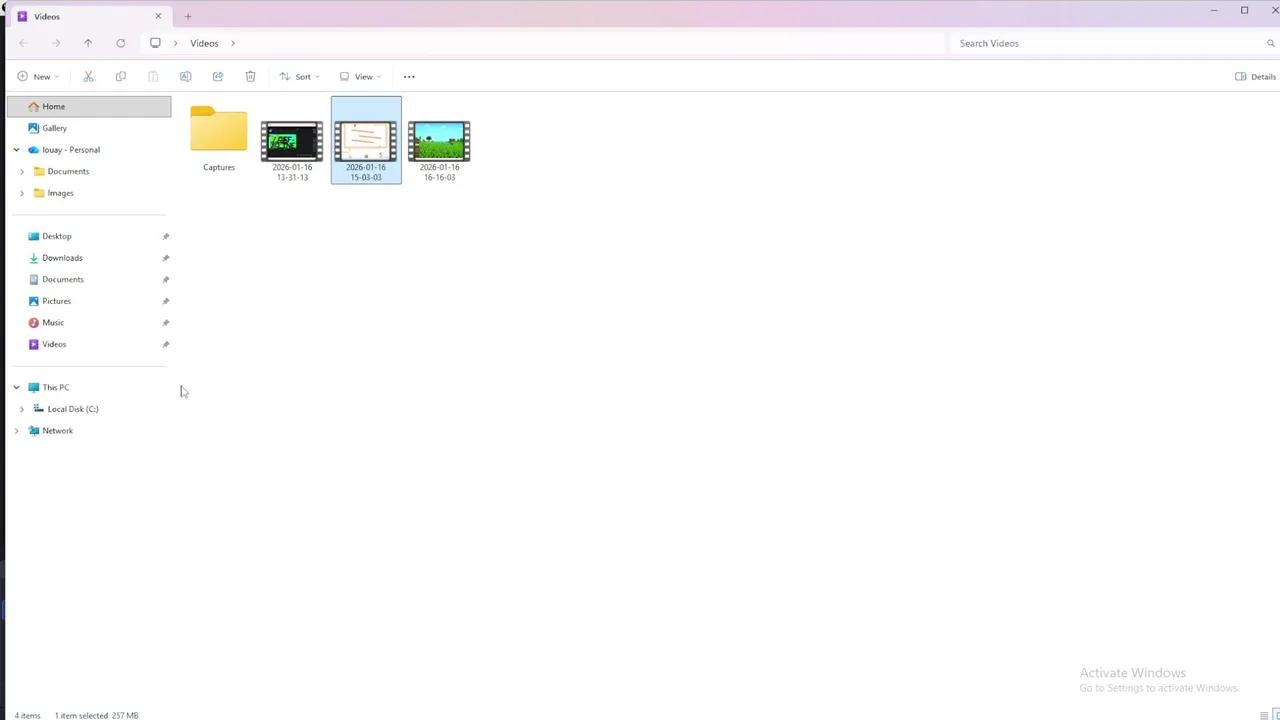Click breadcrumb chevron before Videos
The width and height of the screenshot is (1280, 720).
coord(177,43)
